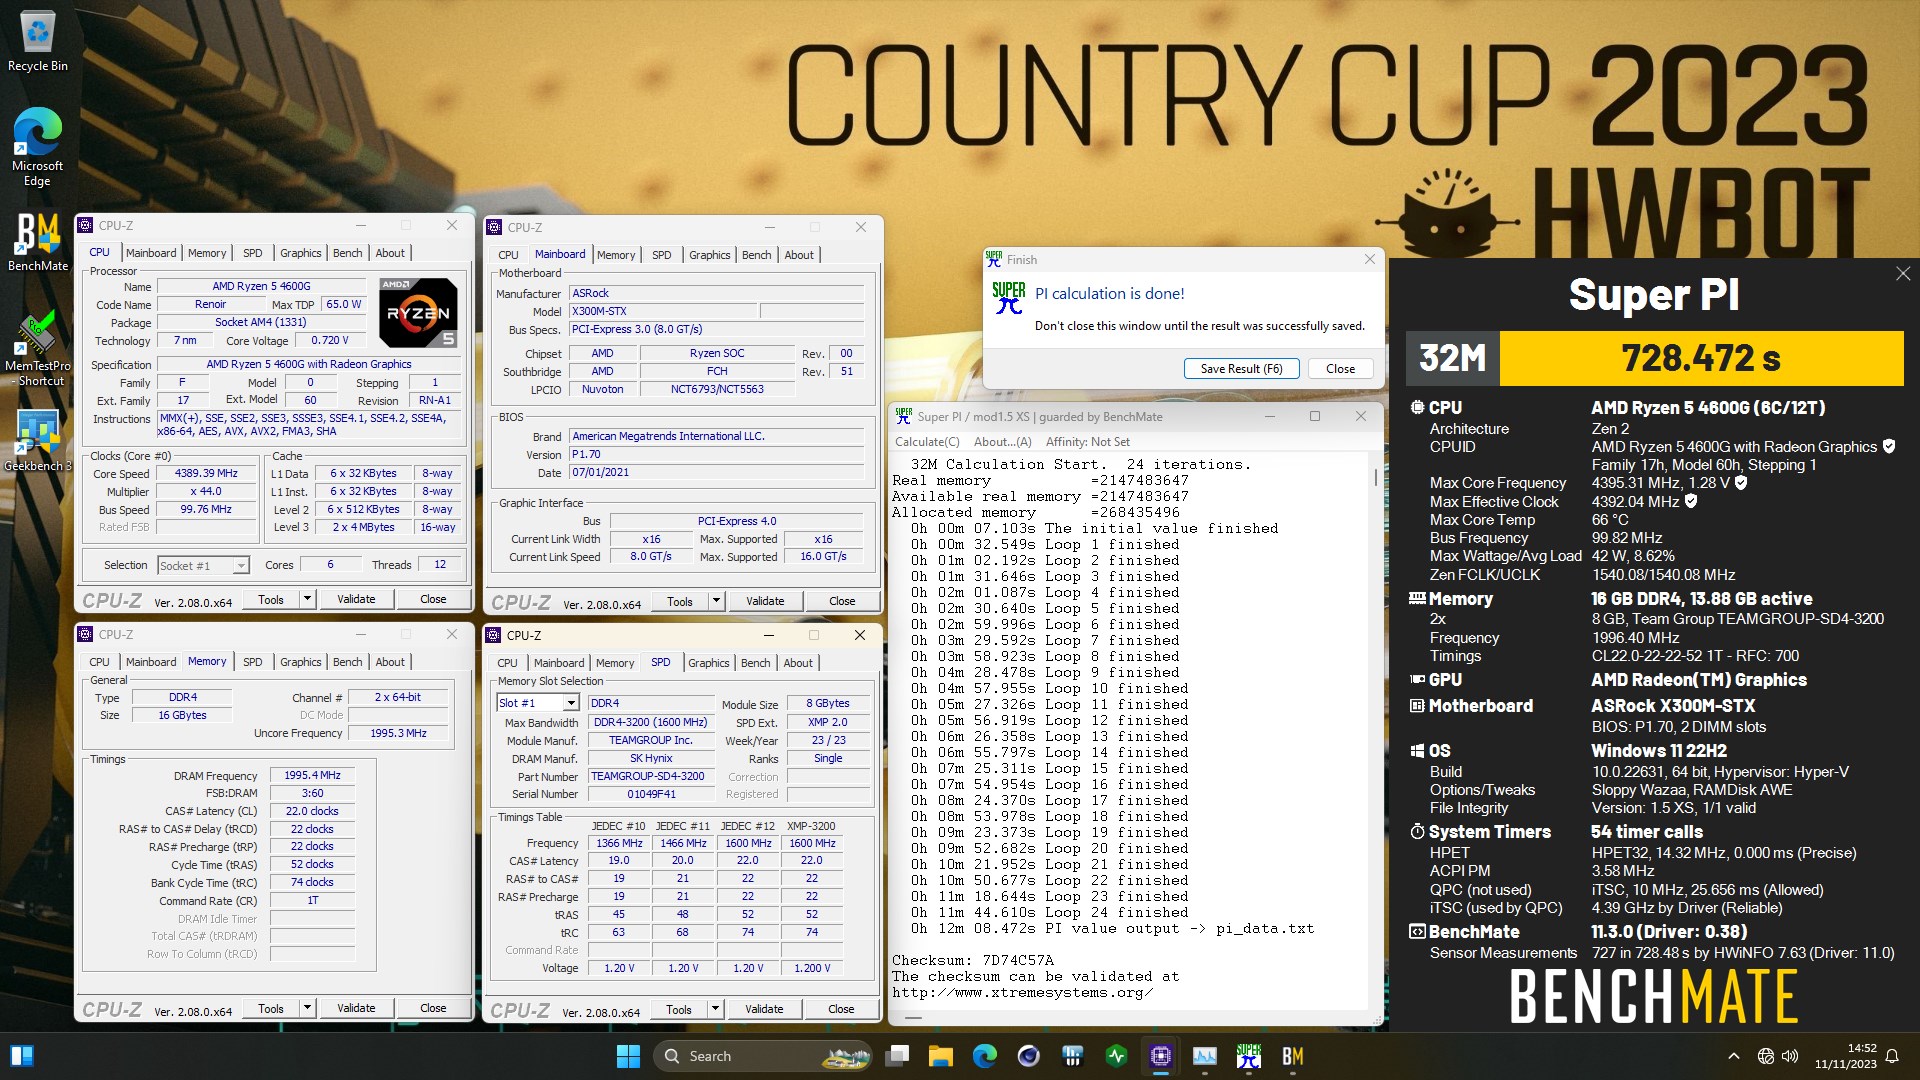Switch to BenchMate taskbar icon
1920x1080 pixels.
pos(1293,1056)
